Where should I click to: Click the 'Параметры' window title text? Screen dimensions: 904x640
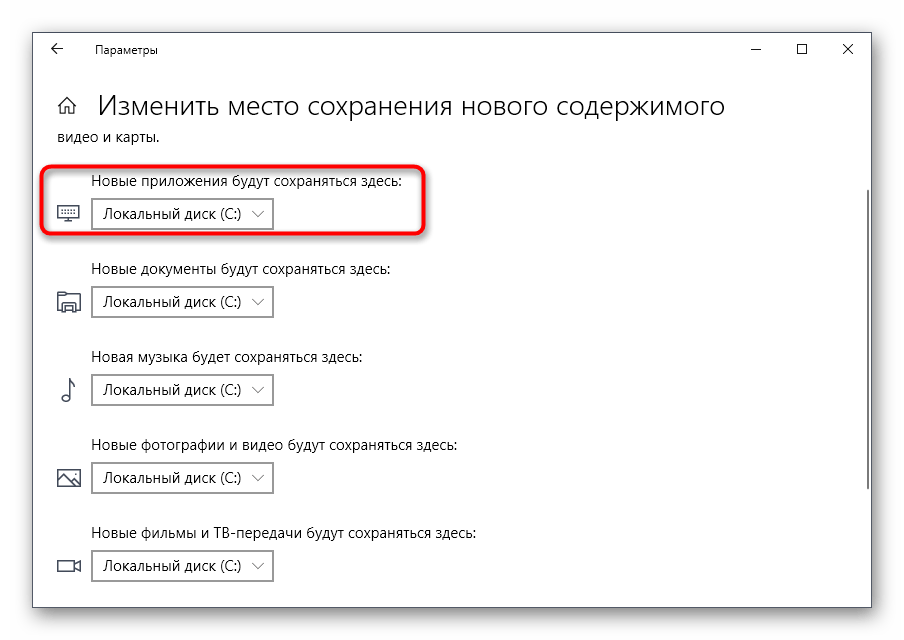pyautogui.click(x=126, y=50)
